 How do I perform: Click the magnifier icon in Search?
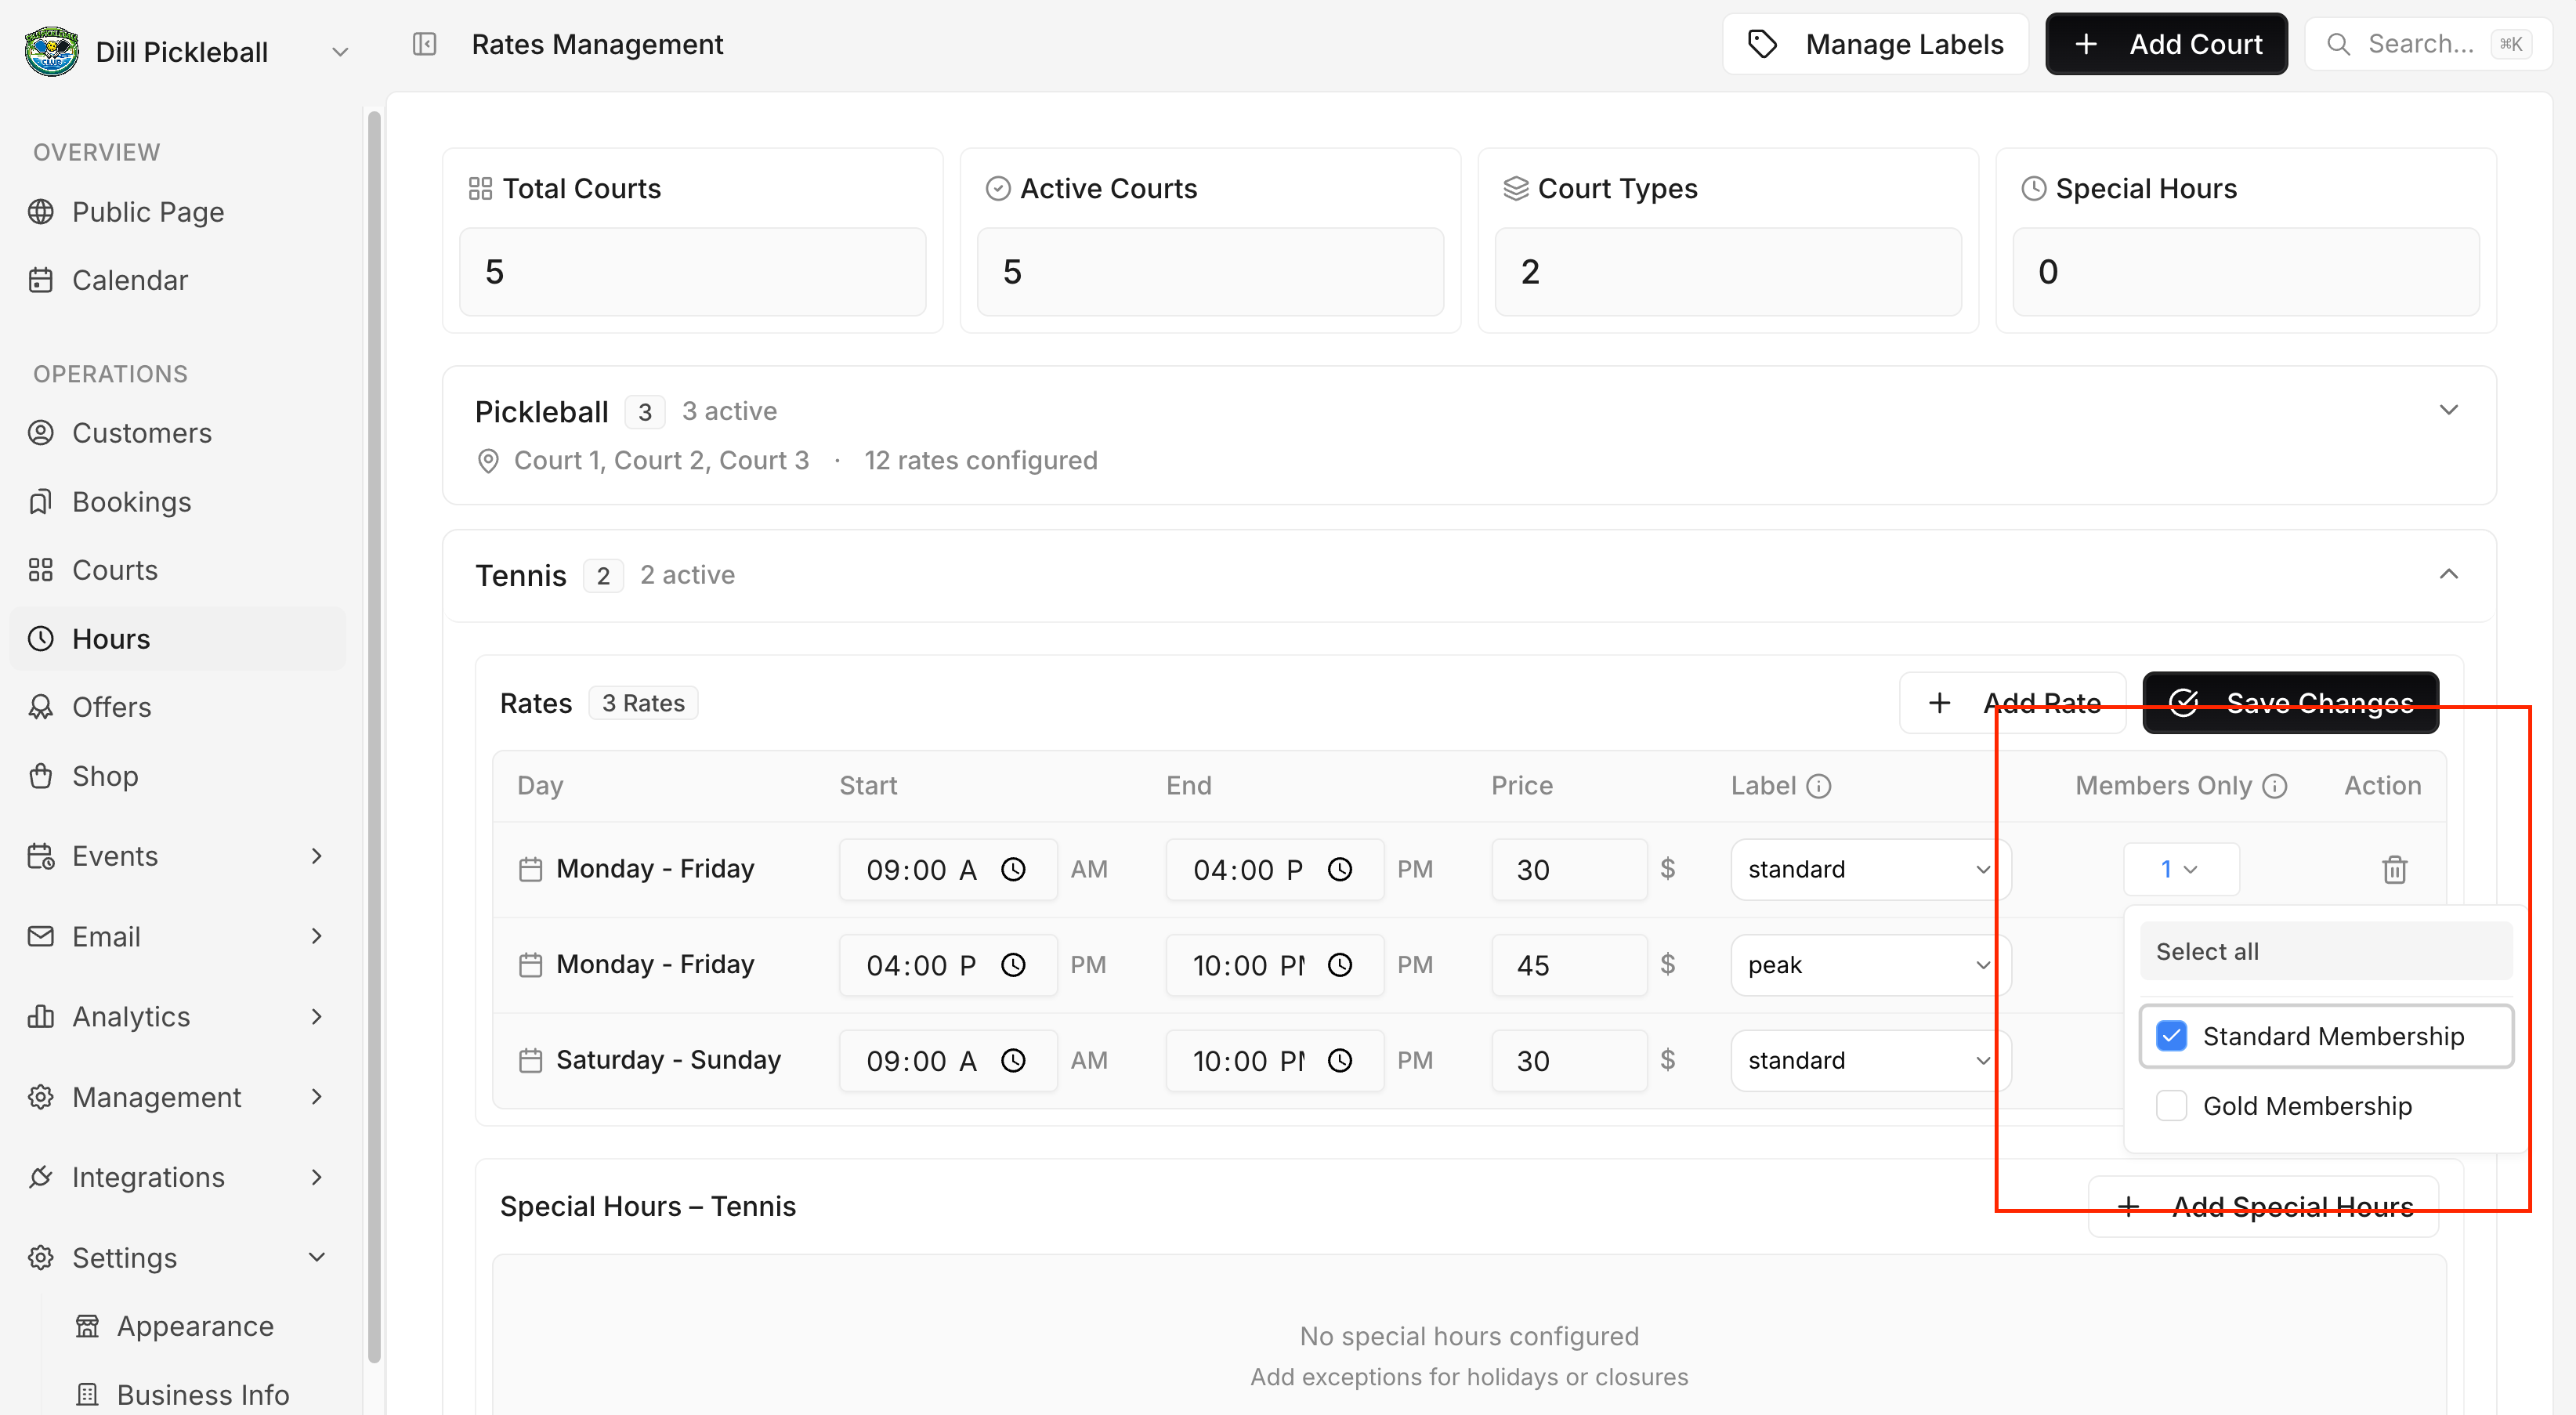tap(2338, 44)
